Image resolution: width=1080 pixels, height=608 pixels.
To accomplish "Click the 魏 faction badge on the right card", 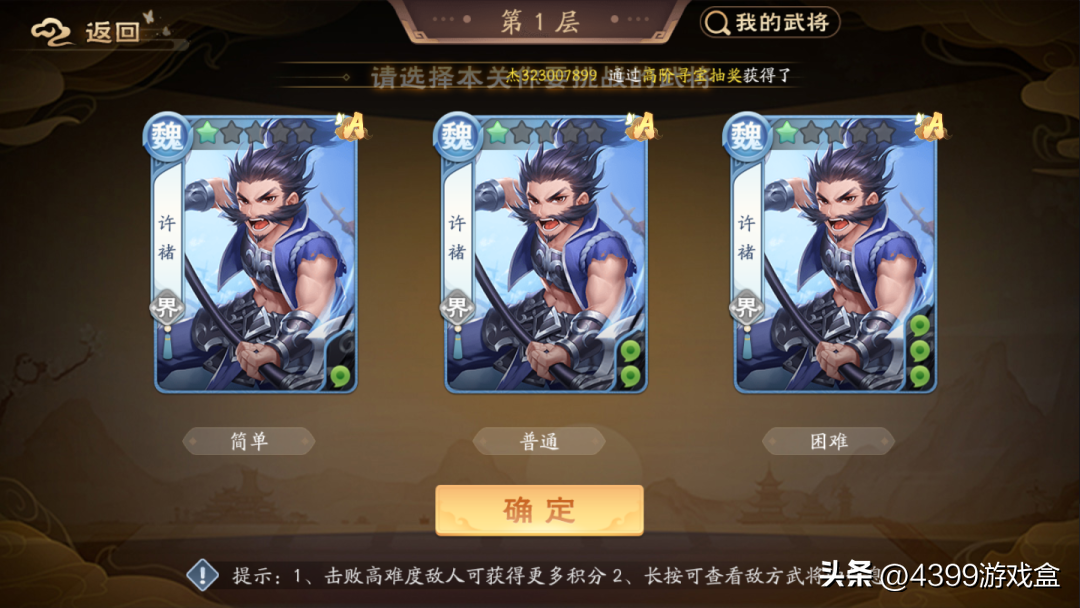I will (x=747, y=136).
